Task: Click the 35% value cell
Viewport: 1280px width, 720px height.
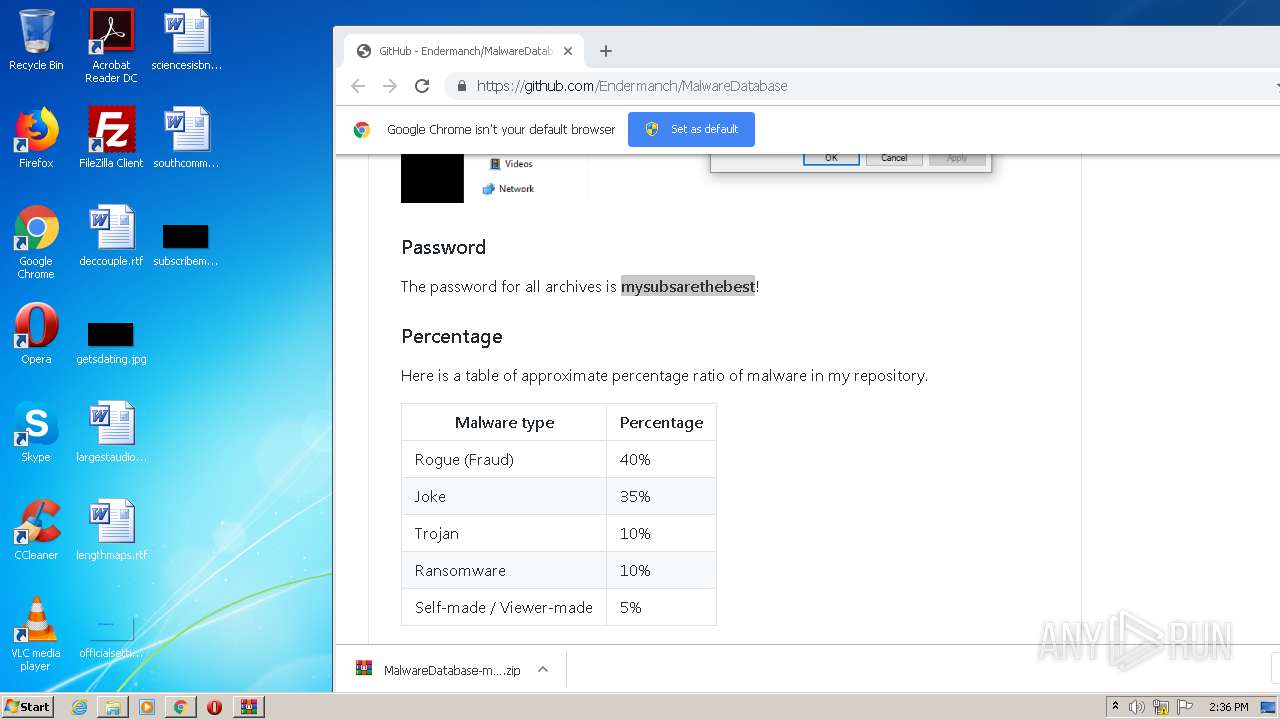Action: [x=661, y=497]
